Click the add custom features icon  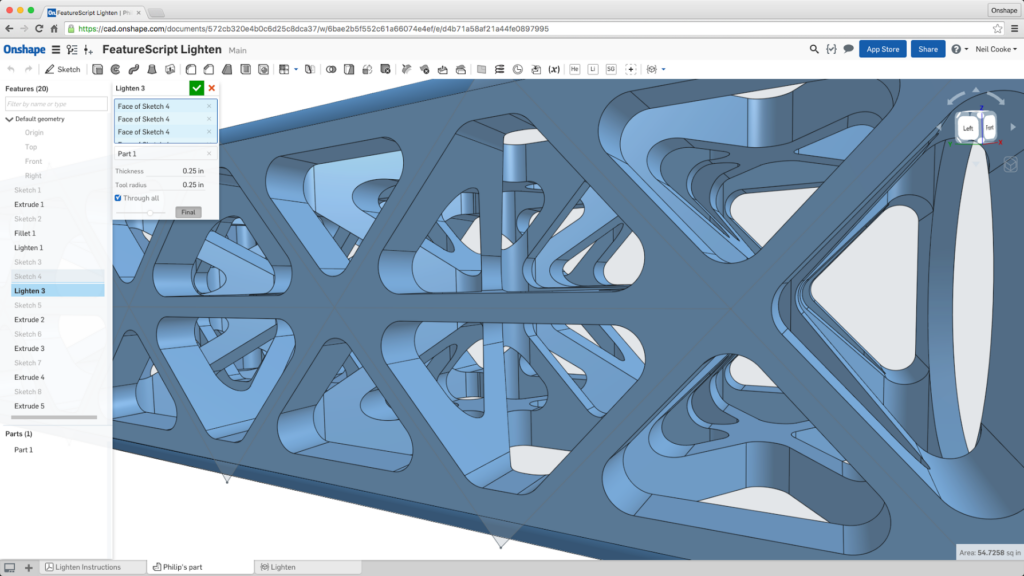click(631, 69)
